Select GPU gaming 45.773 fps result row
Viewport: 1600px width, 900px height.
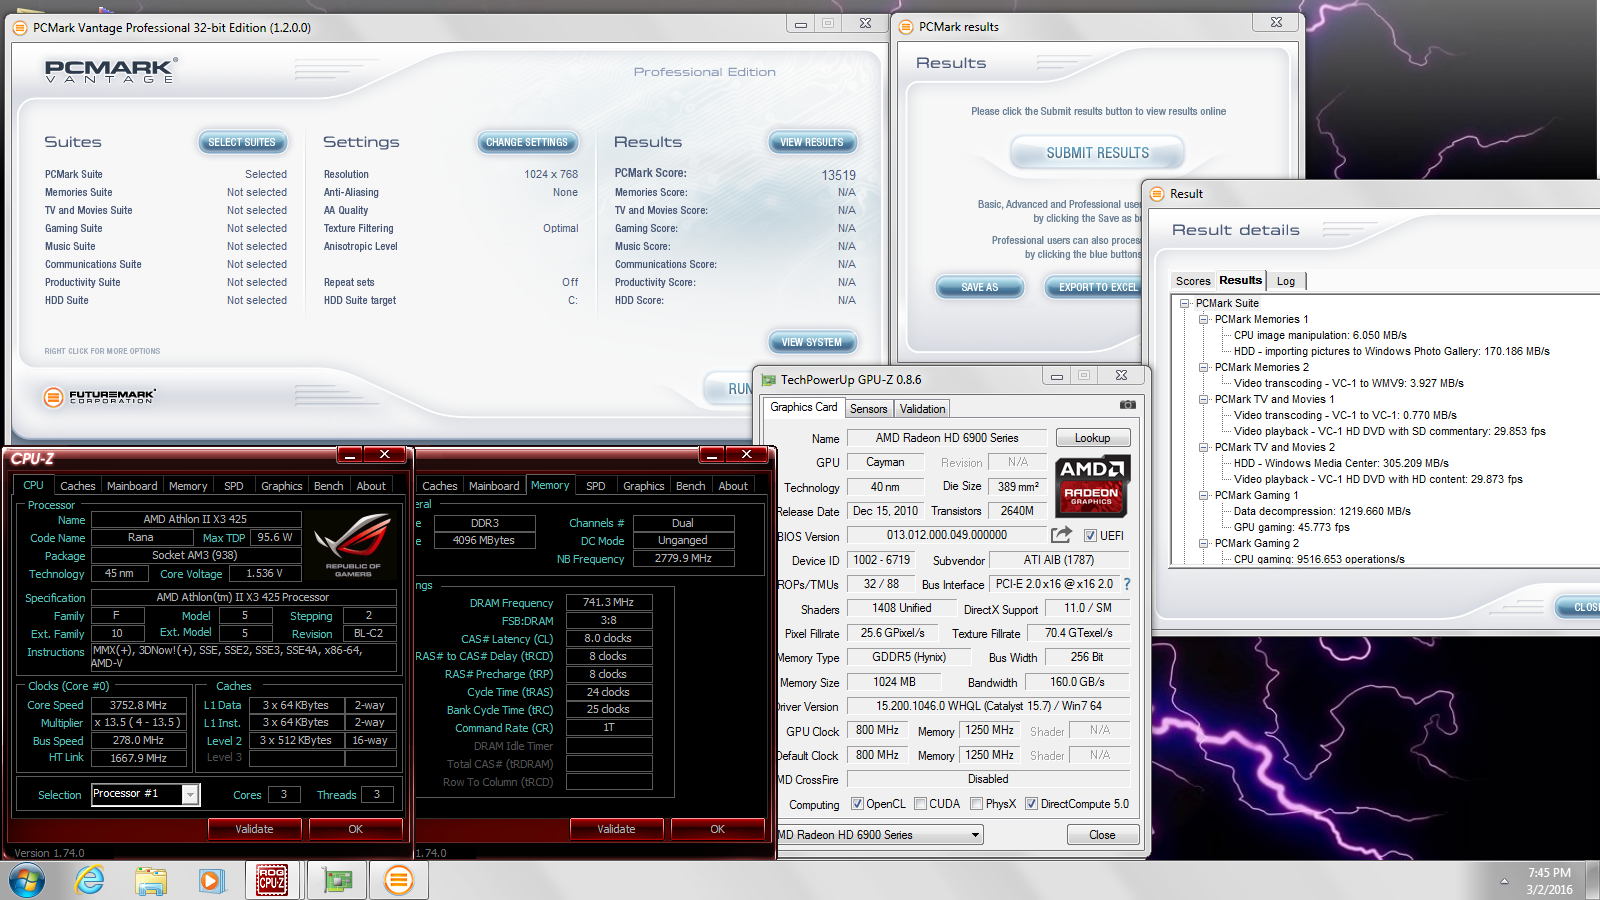tap(1291, 527)
